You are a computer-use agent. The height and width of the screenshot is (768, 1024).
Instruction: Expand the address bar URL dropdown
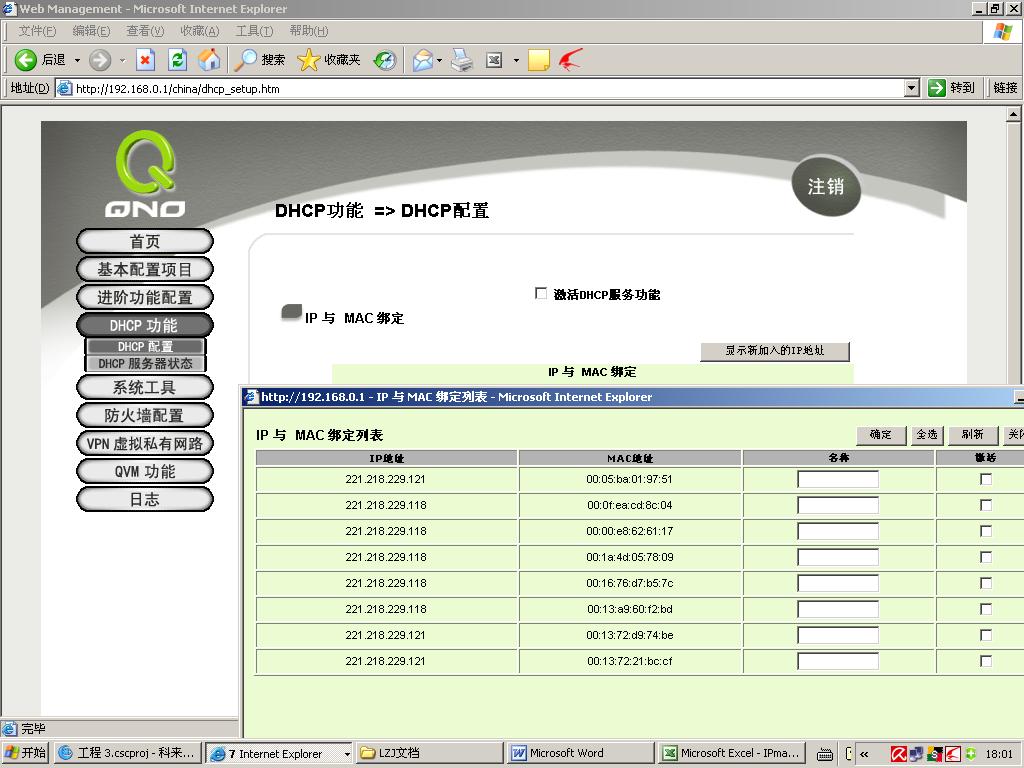pyautogui.click(x=911, y=88)
